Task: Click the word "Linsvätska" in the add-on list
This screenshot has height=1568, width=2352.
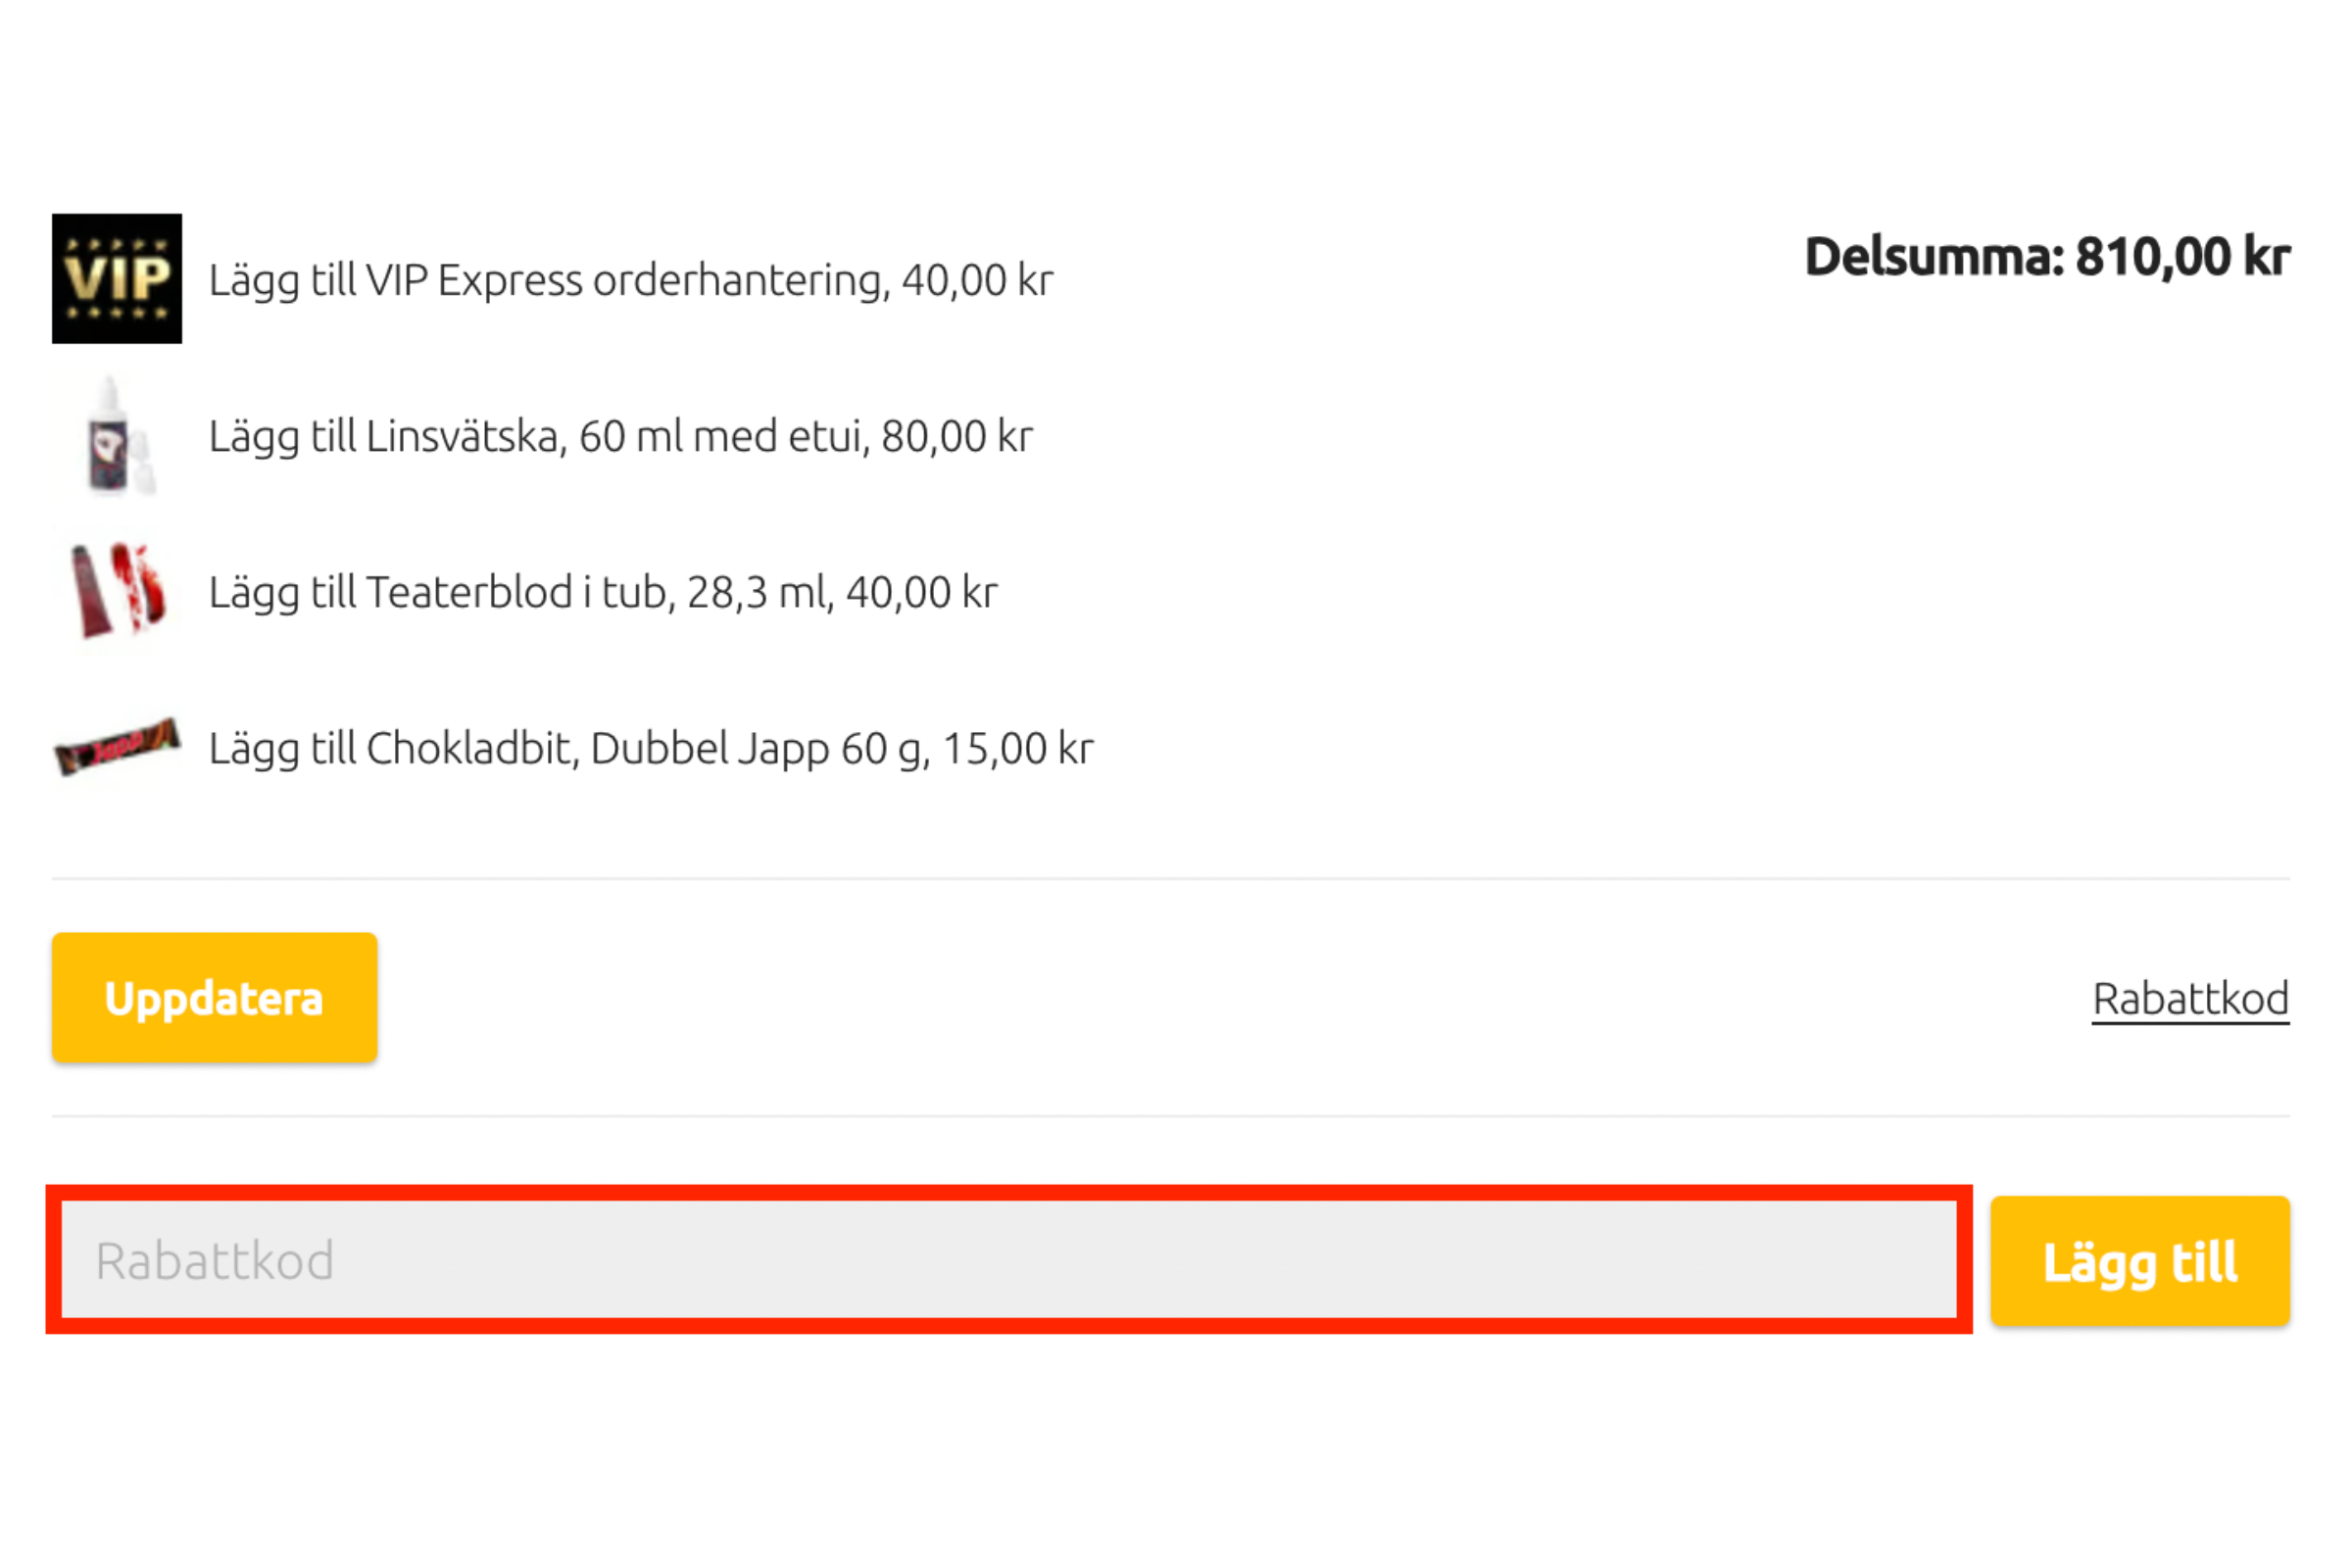Action: [462, 436]
